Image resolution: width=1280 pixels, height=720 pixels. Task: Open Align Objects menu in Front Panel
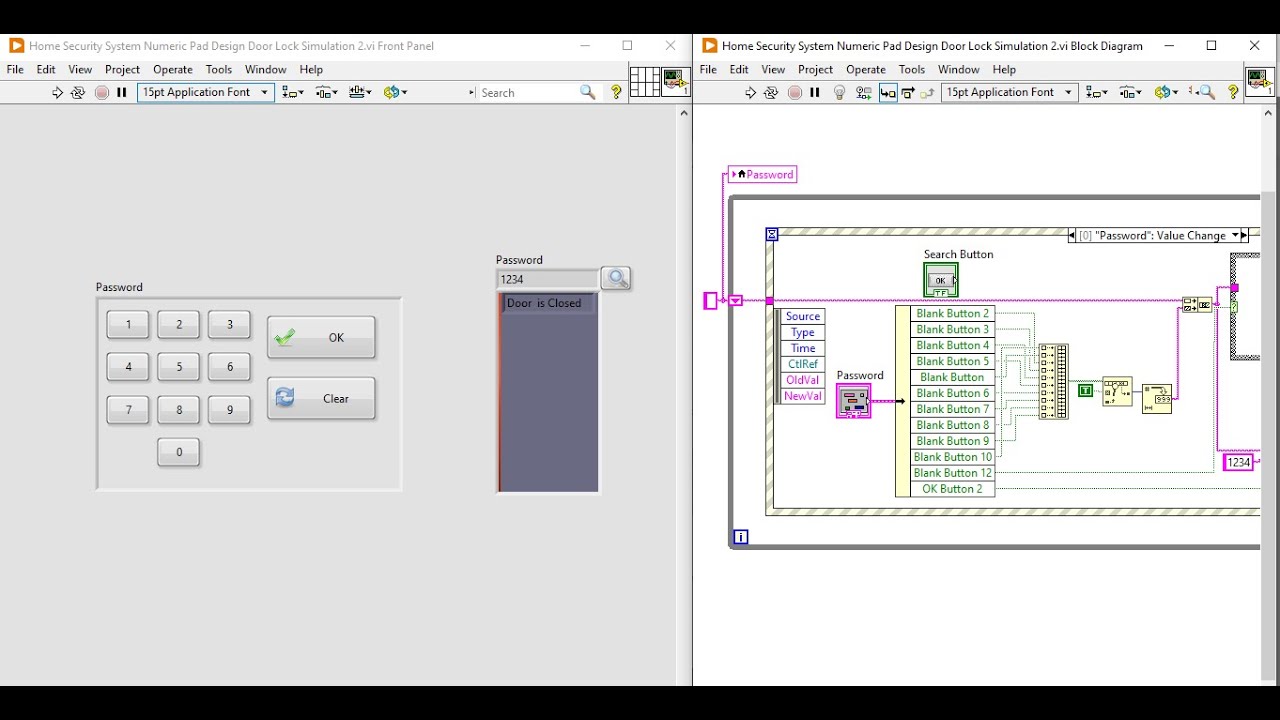click(x=293, y=92)
